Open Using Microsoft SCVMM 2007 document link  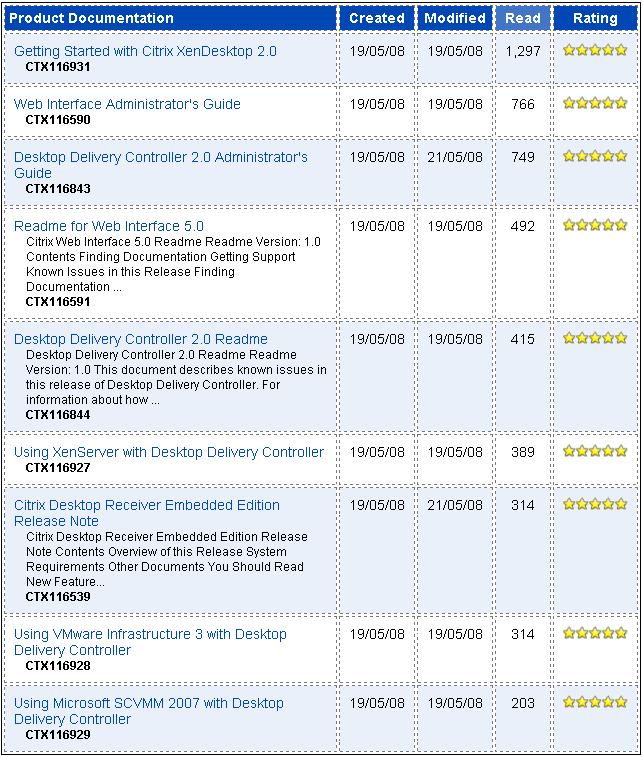tap(149, 704)
